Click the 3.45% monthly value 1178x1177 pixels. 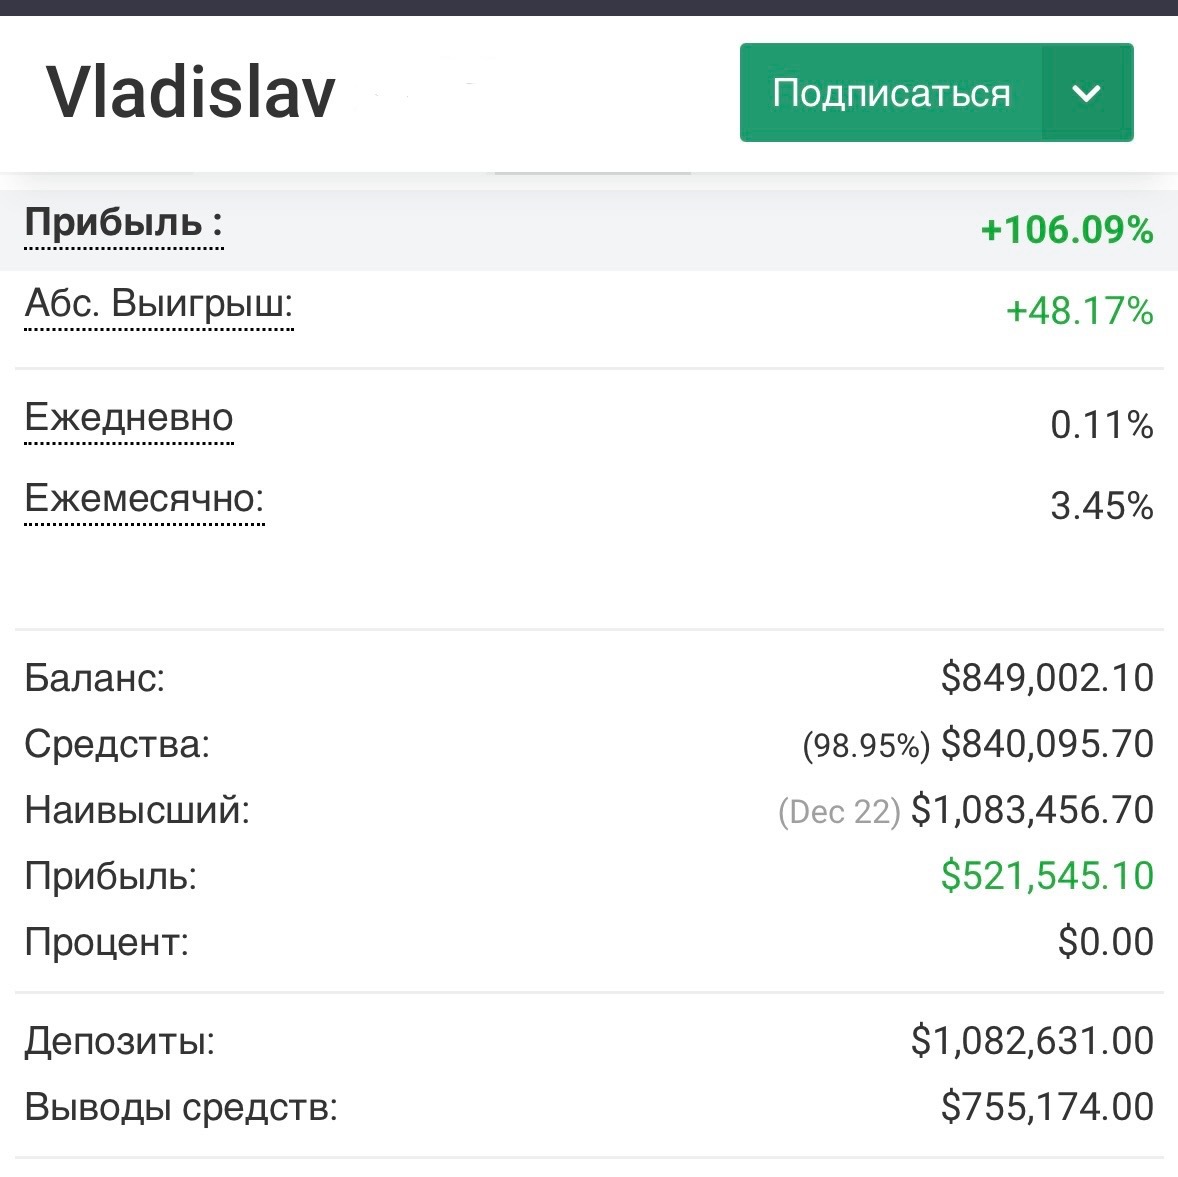[1102, 506]
